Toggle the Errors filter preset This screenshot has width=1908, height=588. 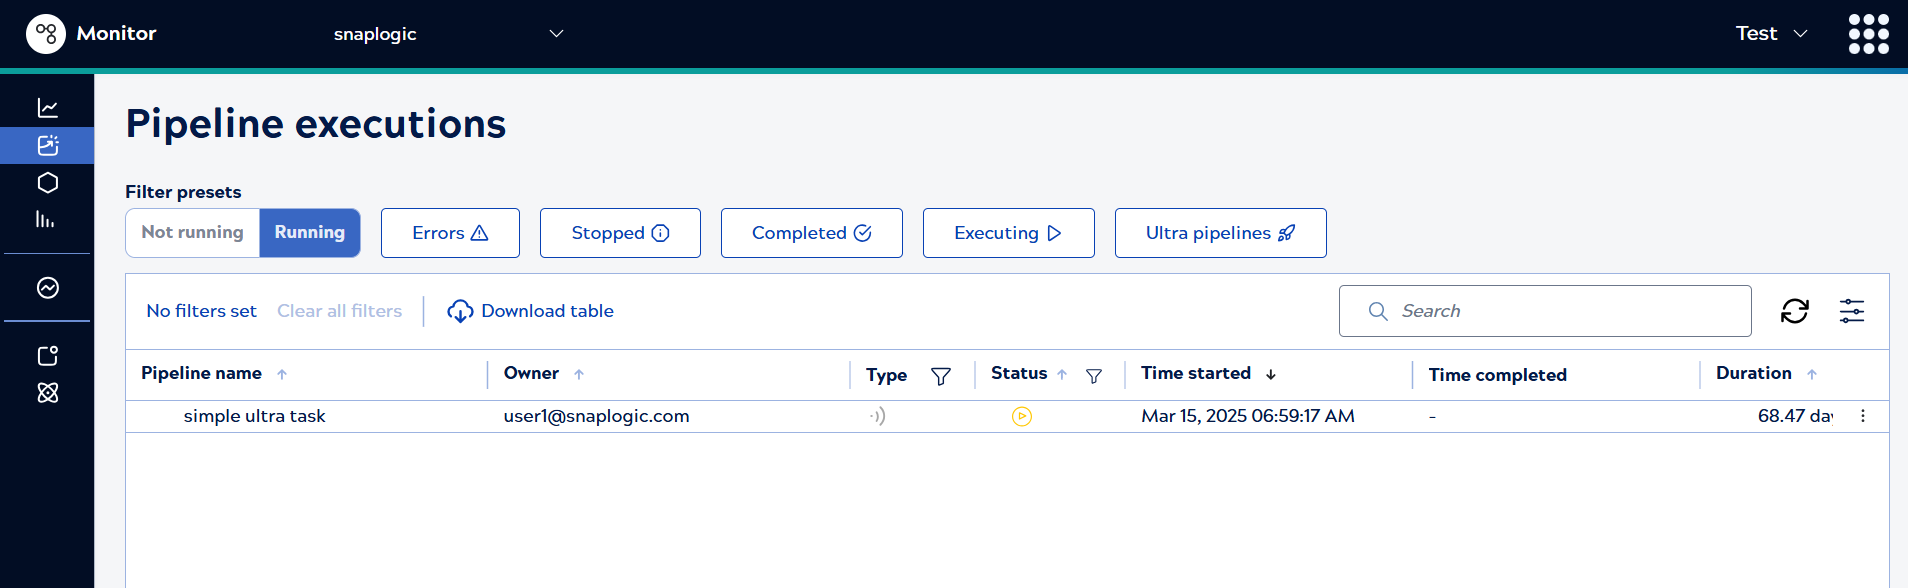[x=450, y=233]
